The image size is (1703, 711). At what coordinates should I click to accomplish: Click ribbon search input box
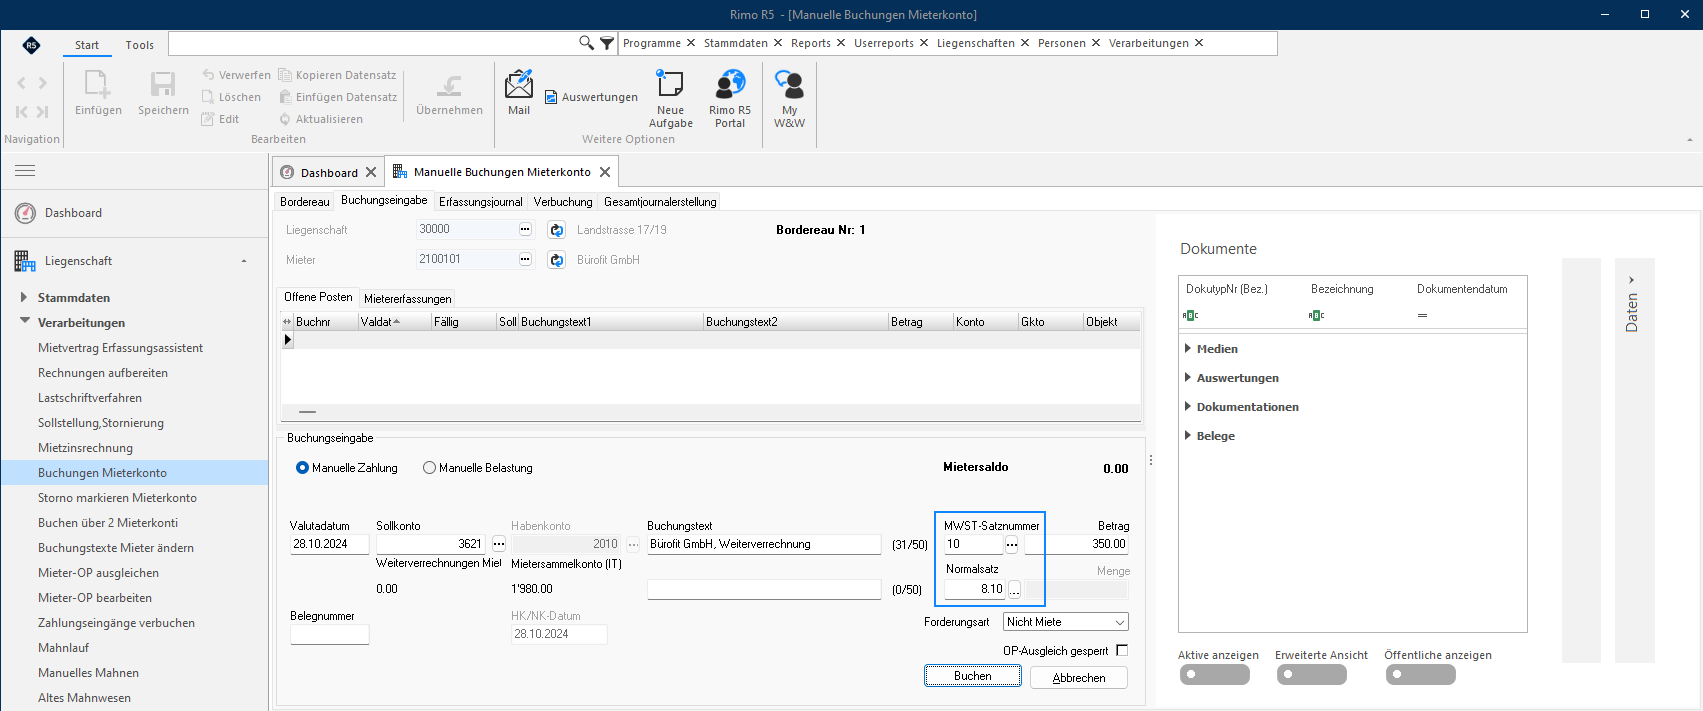coord(372,43)
